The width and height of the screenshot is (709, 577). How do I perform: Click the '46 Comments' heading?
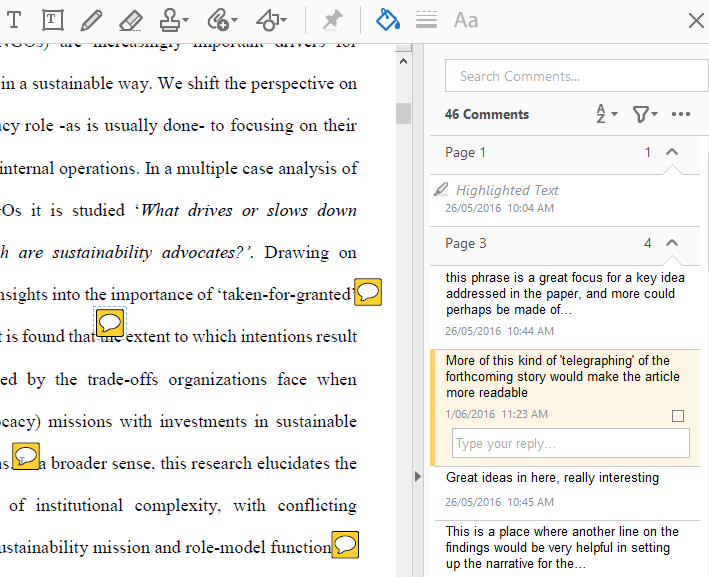tap(487, 114)
